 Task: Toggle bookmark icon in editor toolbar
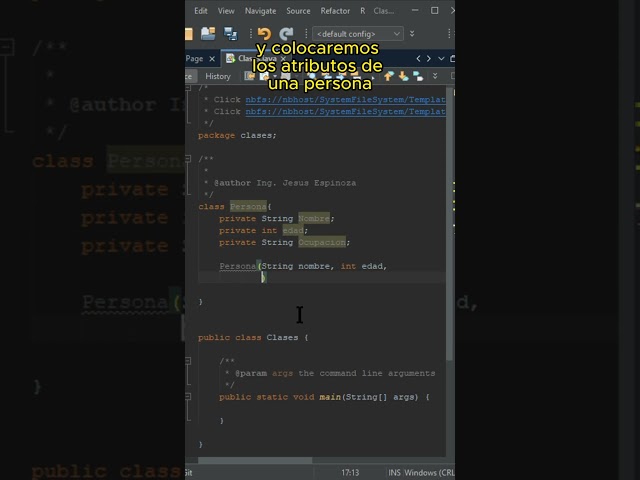point(418,76)
